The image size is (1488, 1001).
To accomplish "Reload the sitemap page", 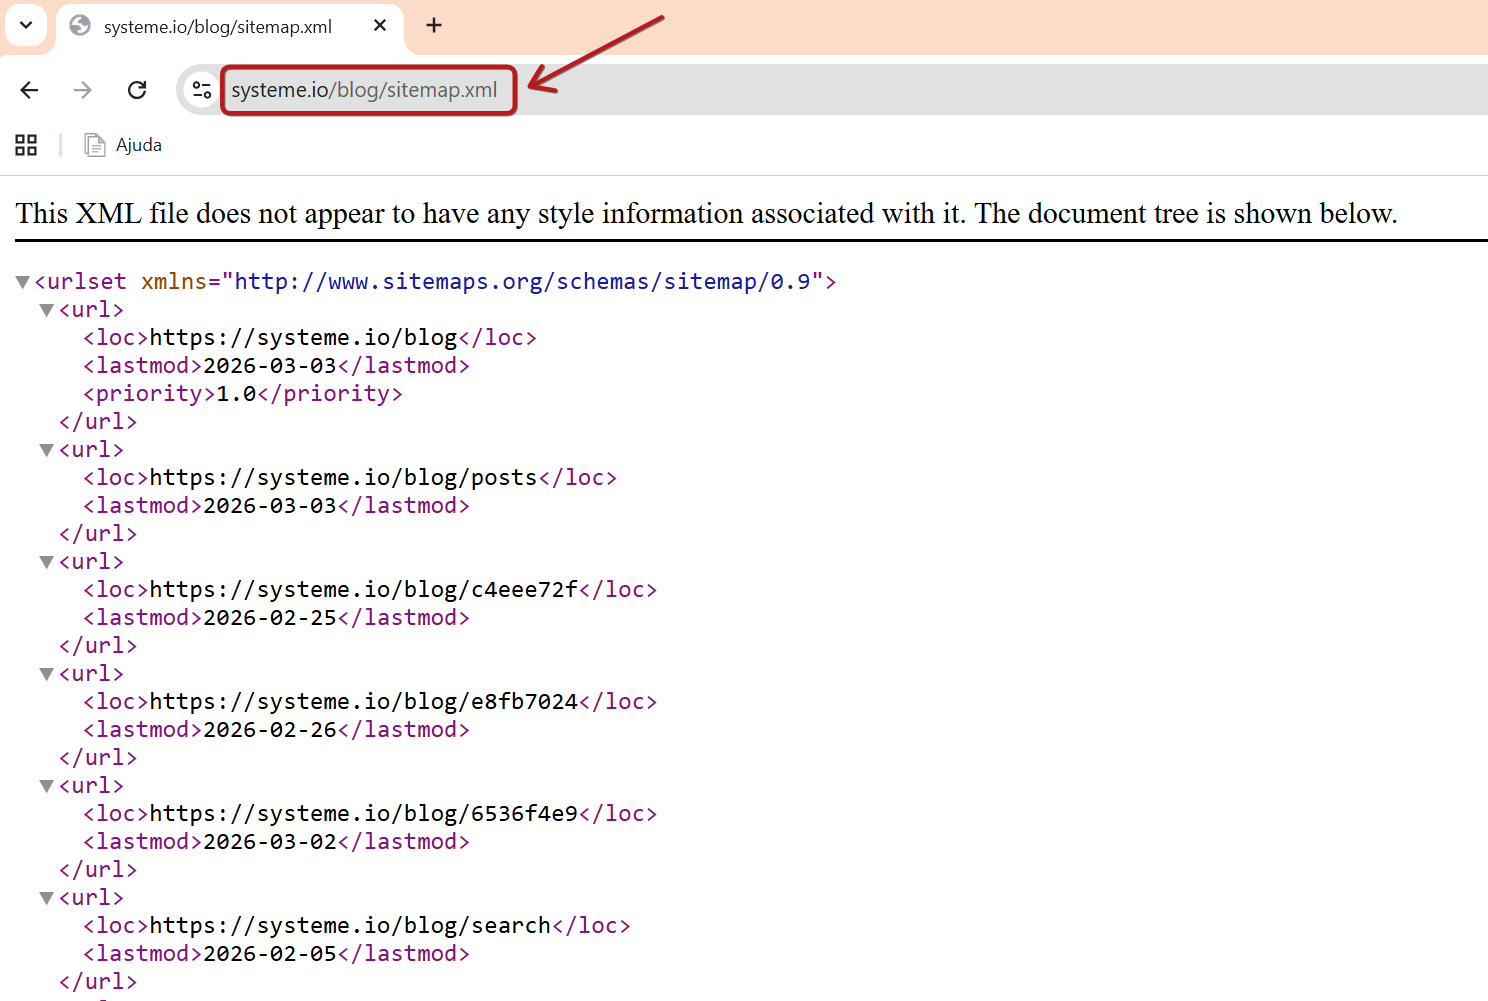I will click(137, 90).
